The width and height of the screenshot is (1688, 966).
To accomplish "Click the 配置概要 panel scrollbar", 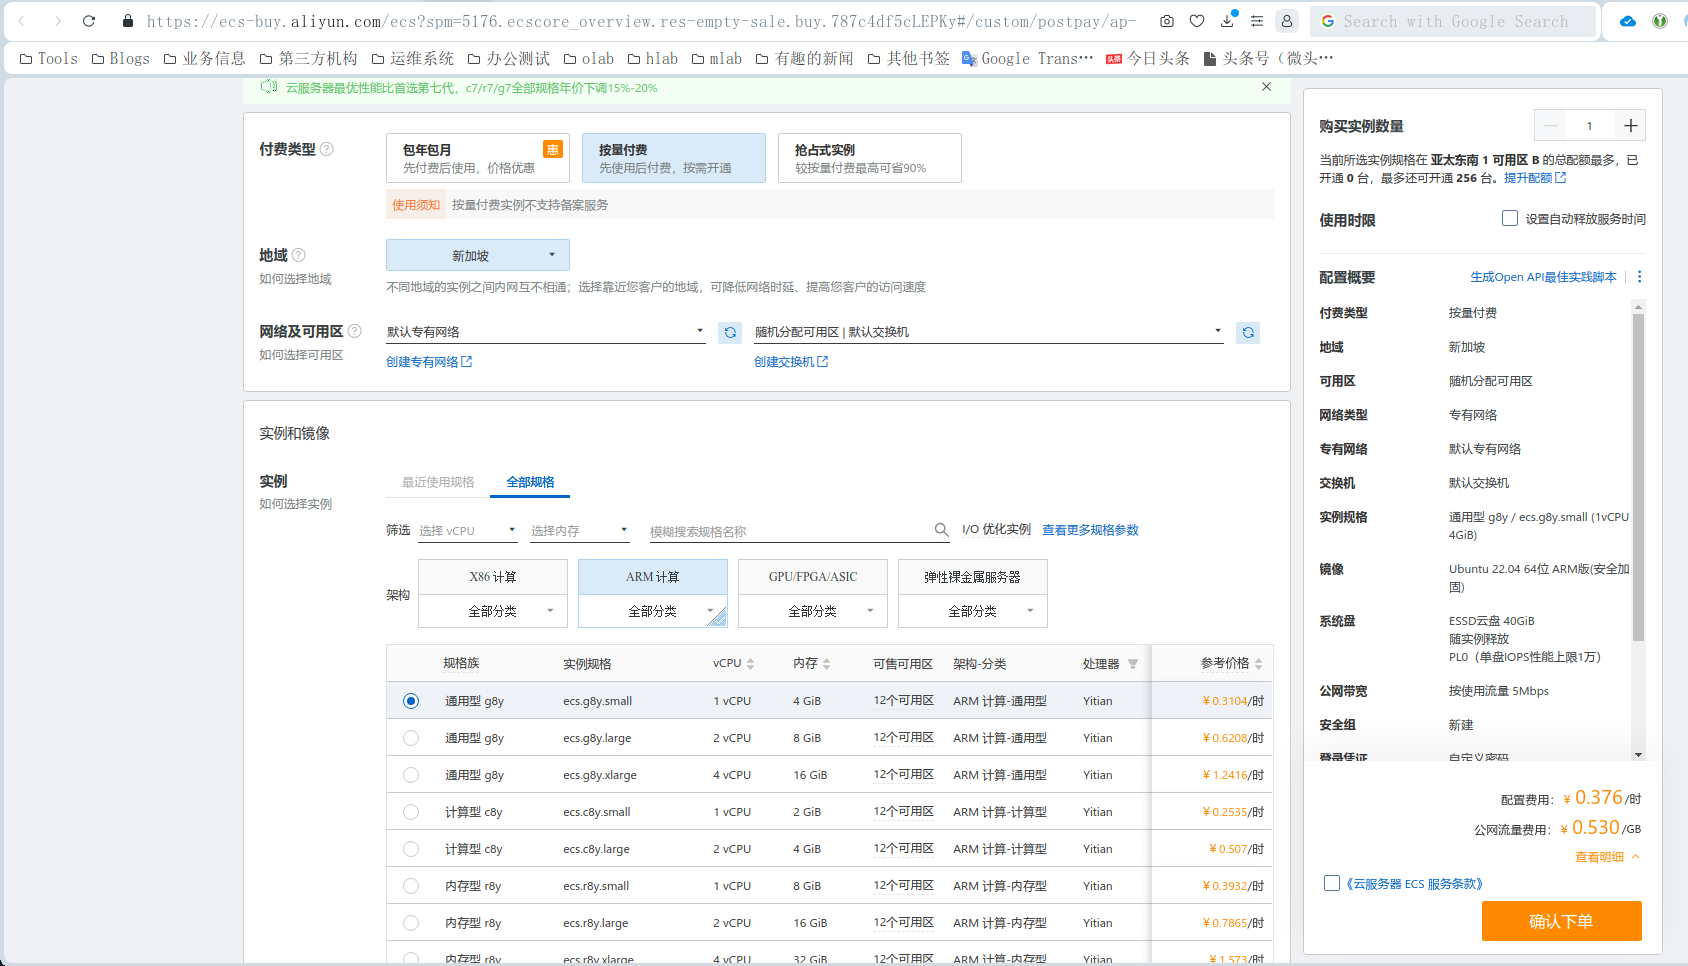I will tap(1638, 478).
